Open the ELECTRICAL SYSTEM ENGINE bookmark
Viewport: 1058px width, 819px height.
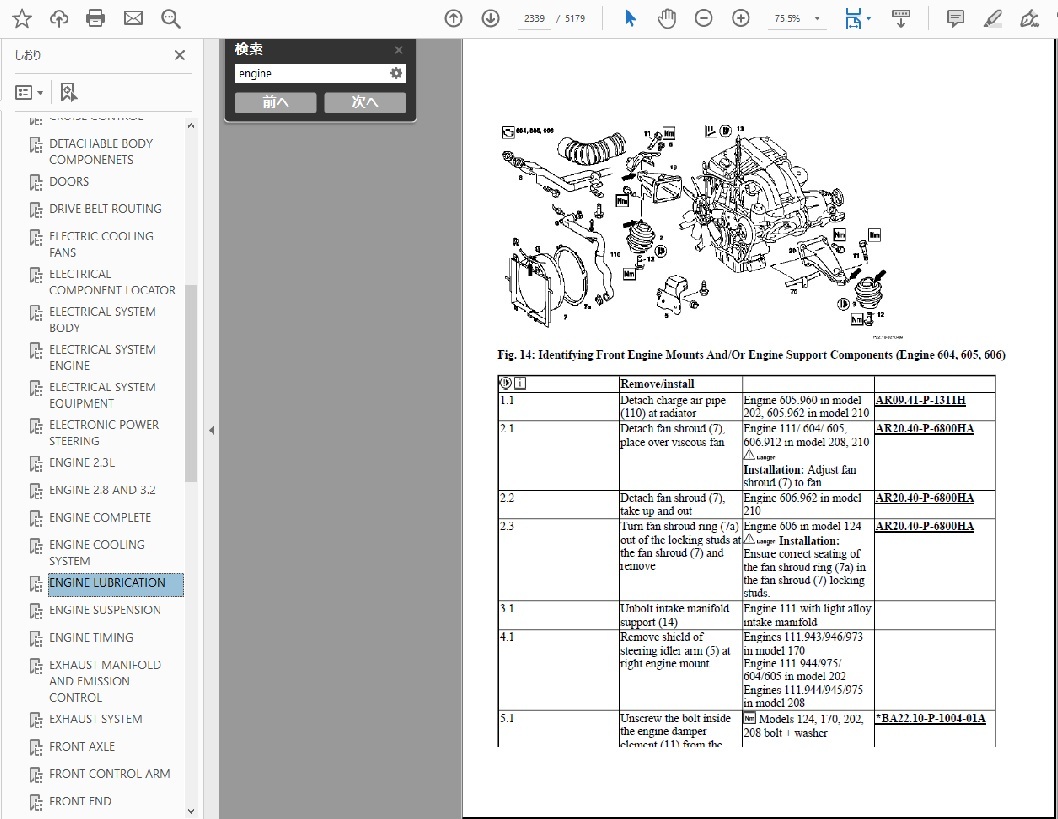tap(102, 358)
